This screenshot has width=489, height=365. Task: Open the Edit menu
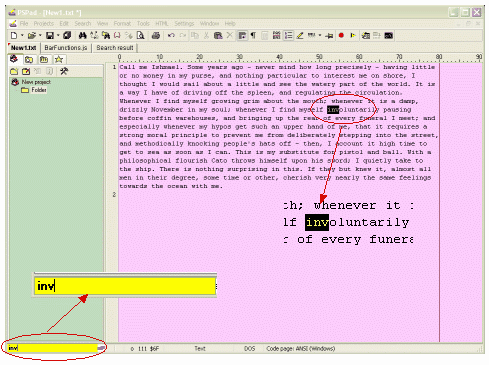tap(64, 23)
